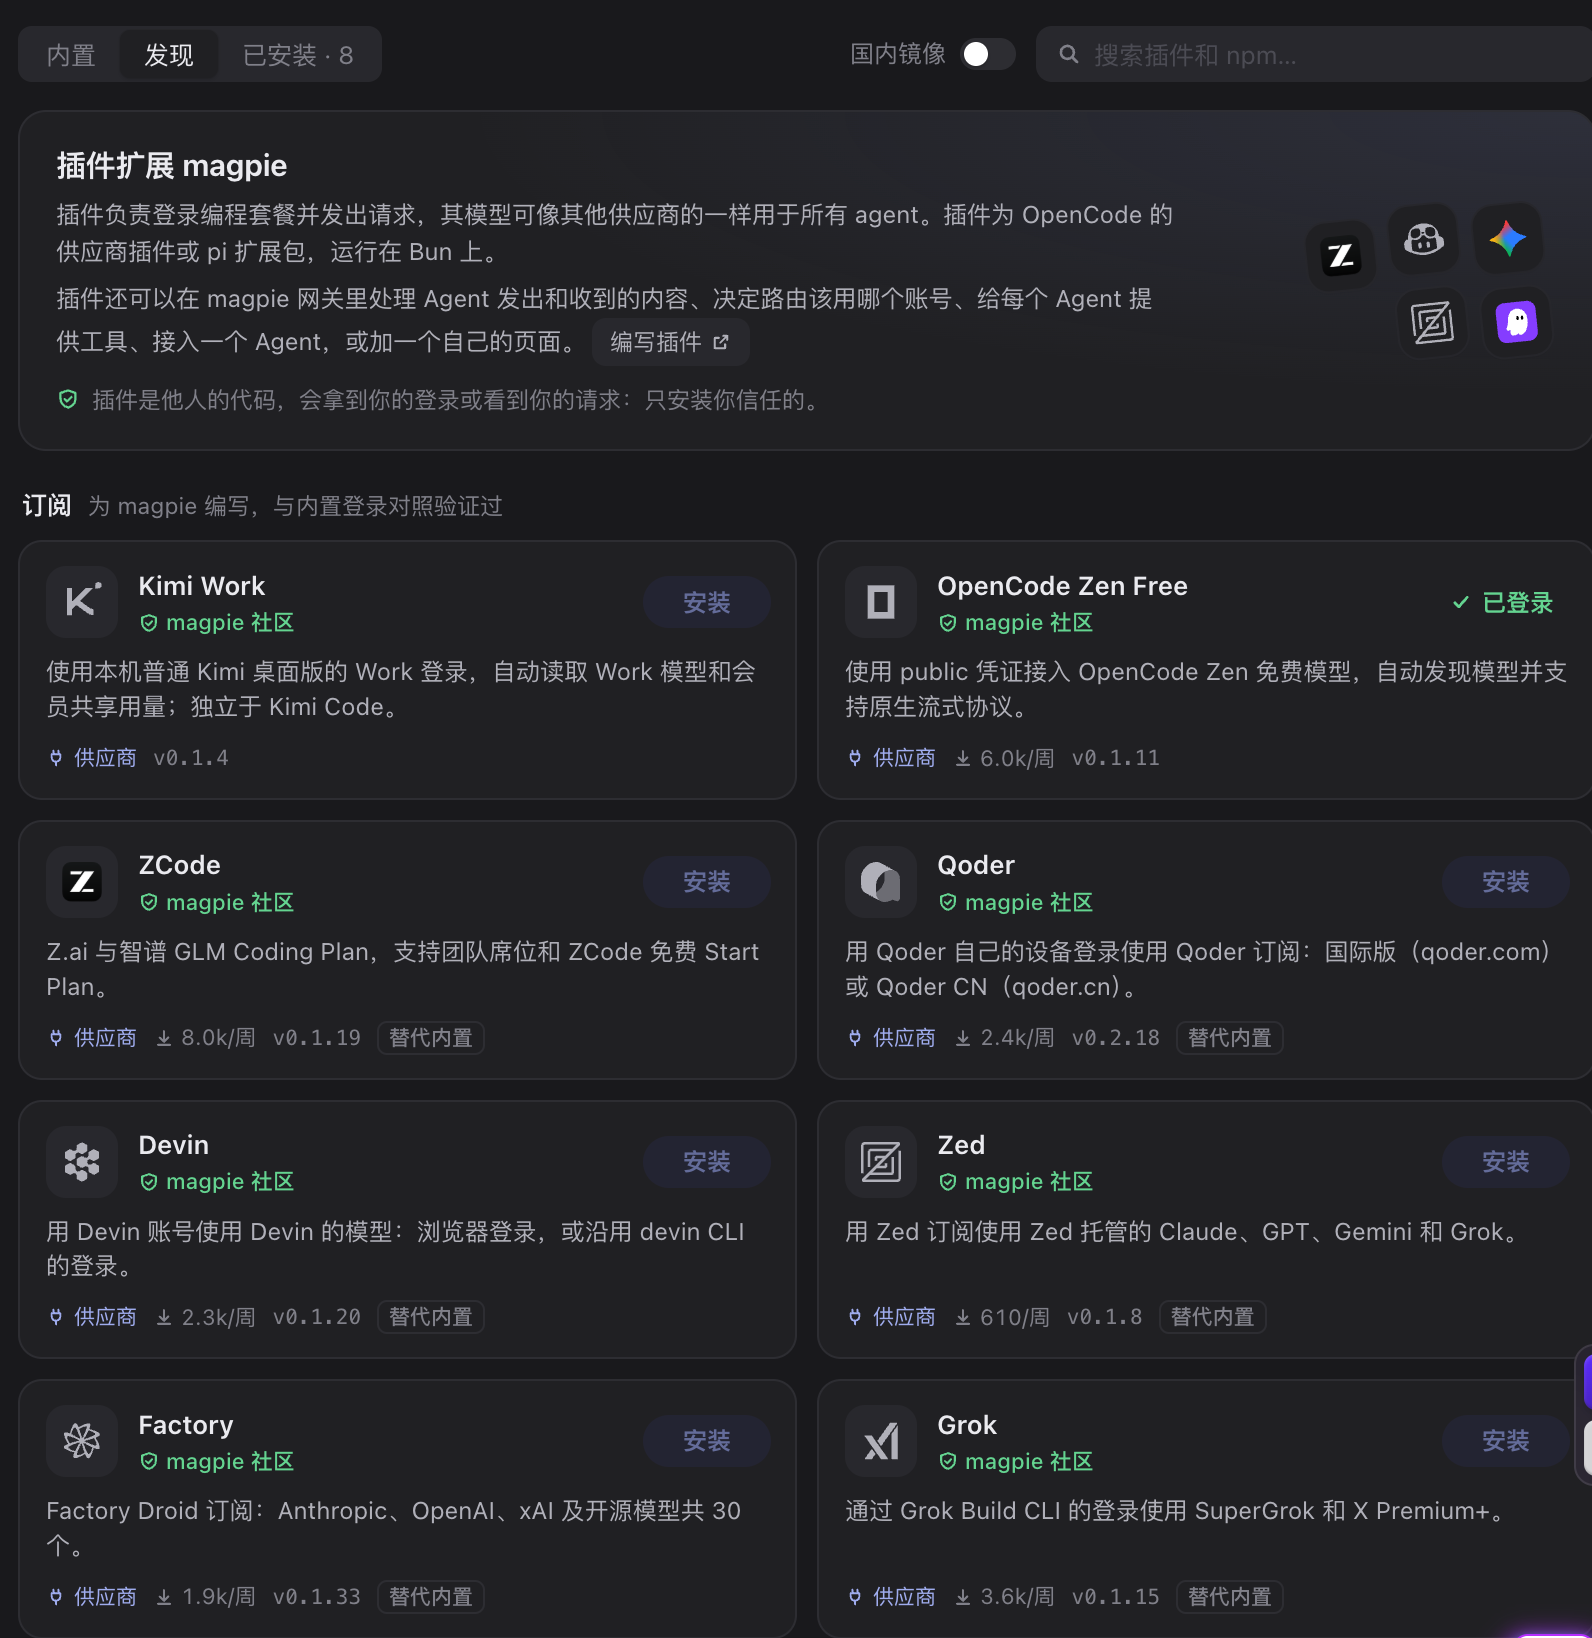This screenshot has width=1592, height=1638.
Task: Install the Devin plugin
Action: [x=707, y=1162]
